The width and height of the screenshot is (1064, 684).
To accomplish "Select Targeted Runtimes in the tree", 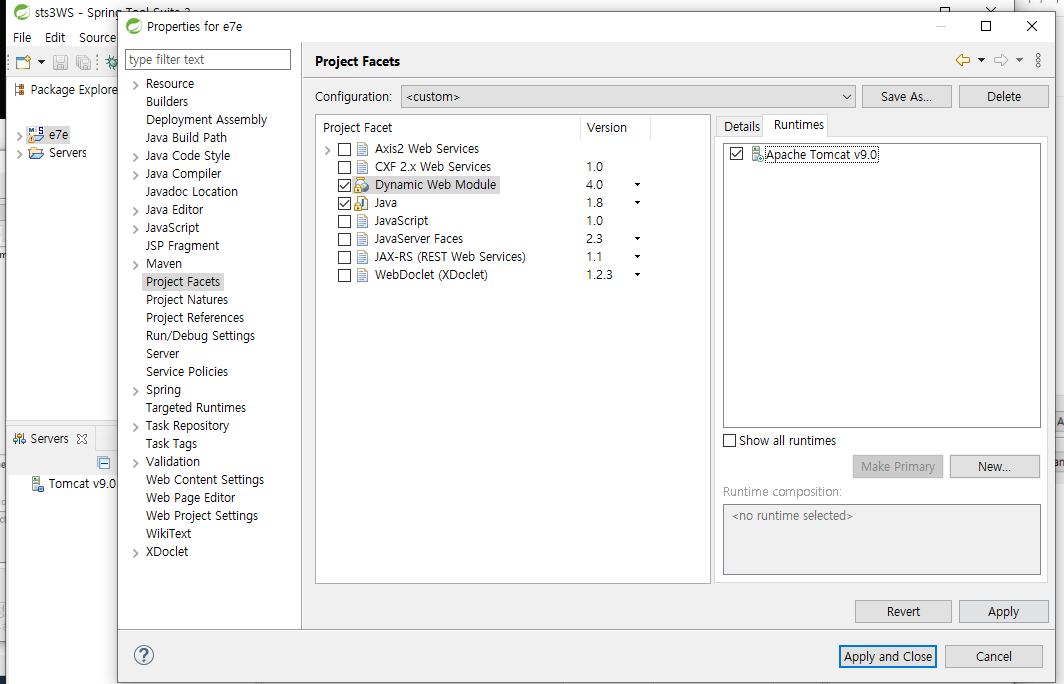I will (195, 408).
